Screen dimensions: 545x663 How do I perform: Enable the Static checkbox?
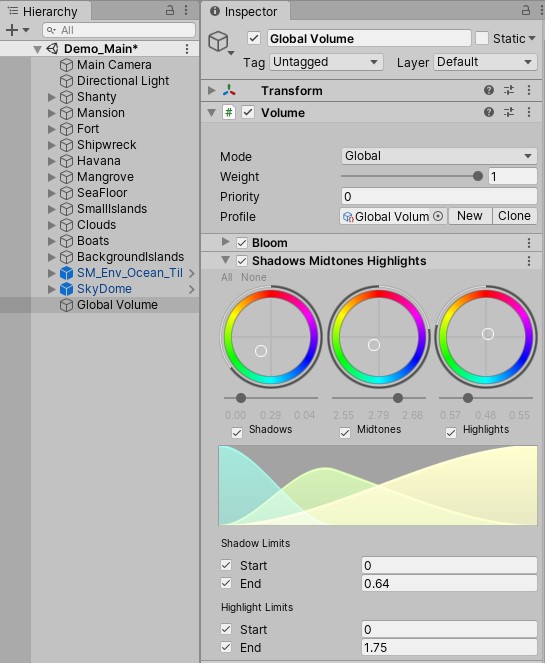482,38
